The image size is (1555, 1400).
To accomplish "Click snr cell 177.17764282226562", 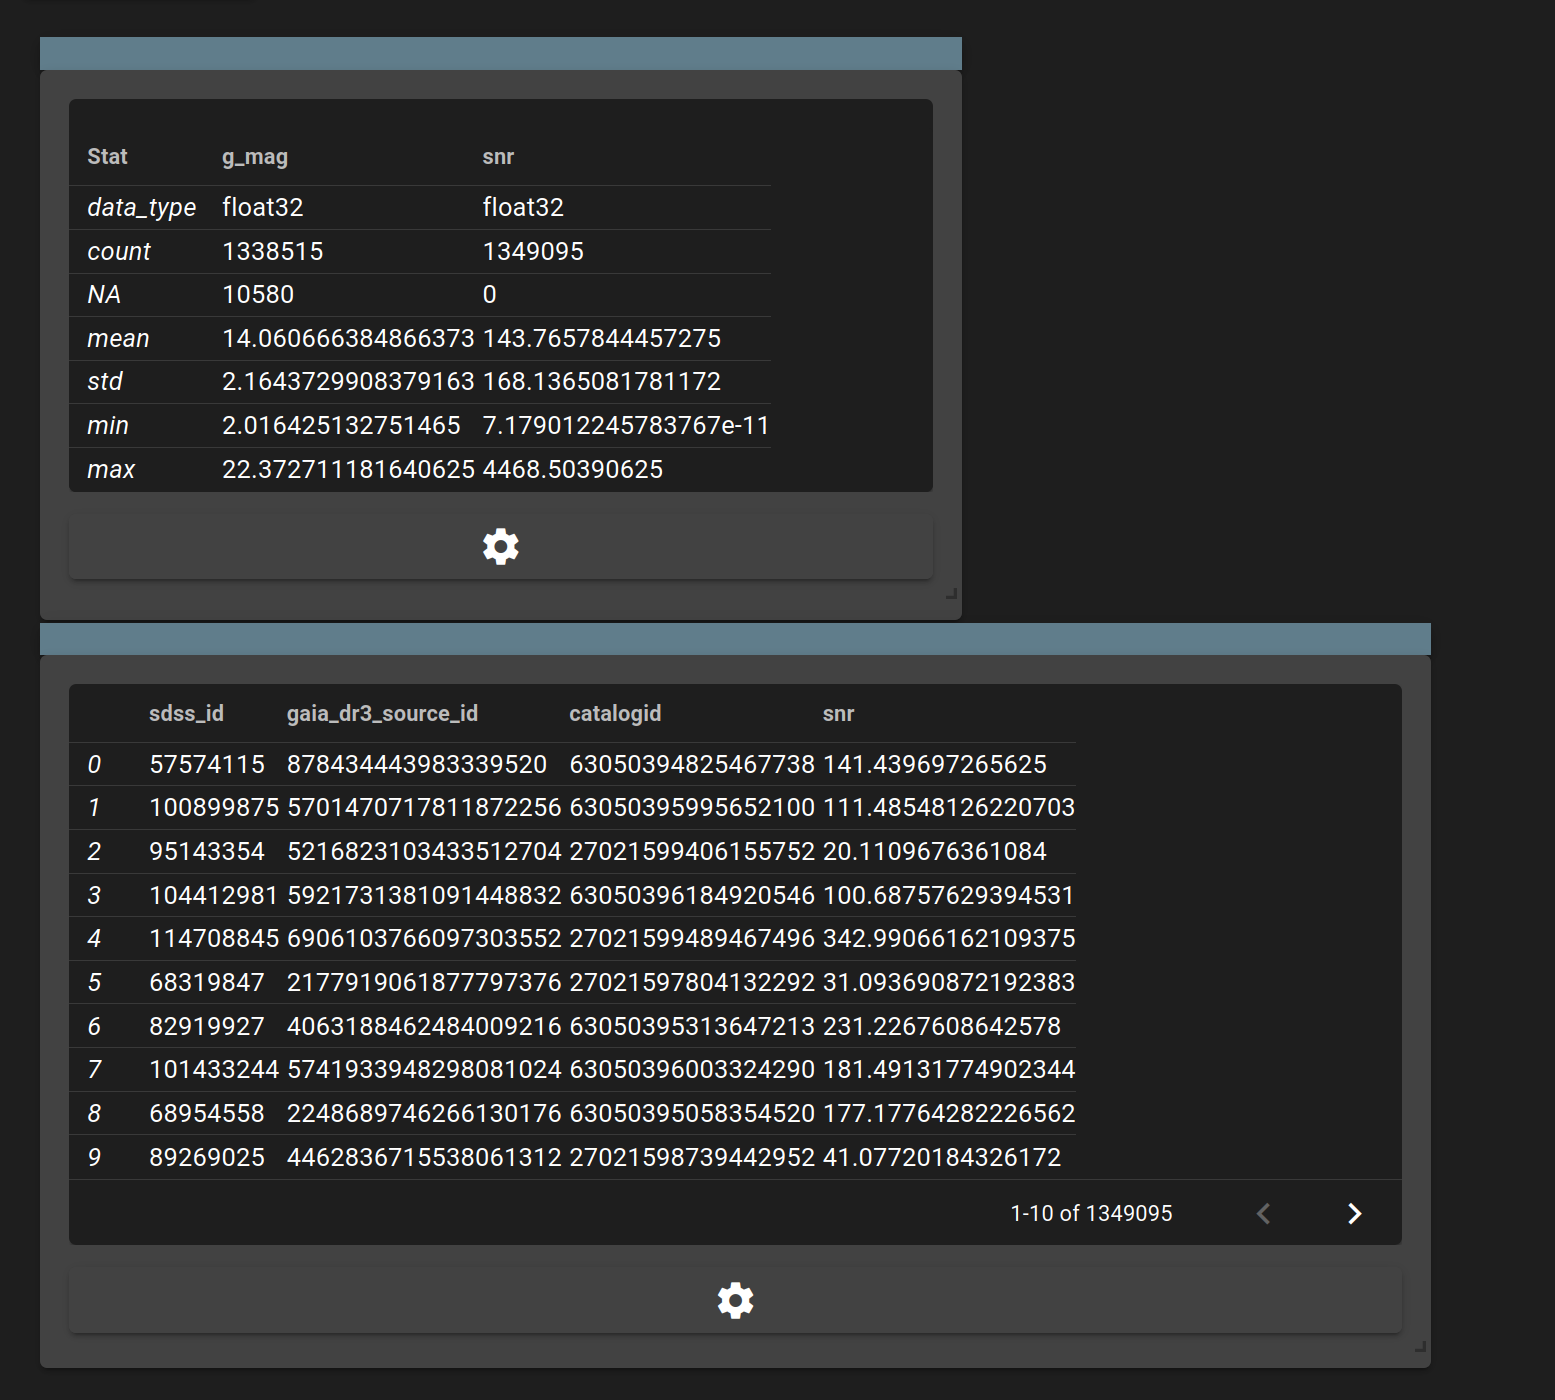I will pos(949,1113).
